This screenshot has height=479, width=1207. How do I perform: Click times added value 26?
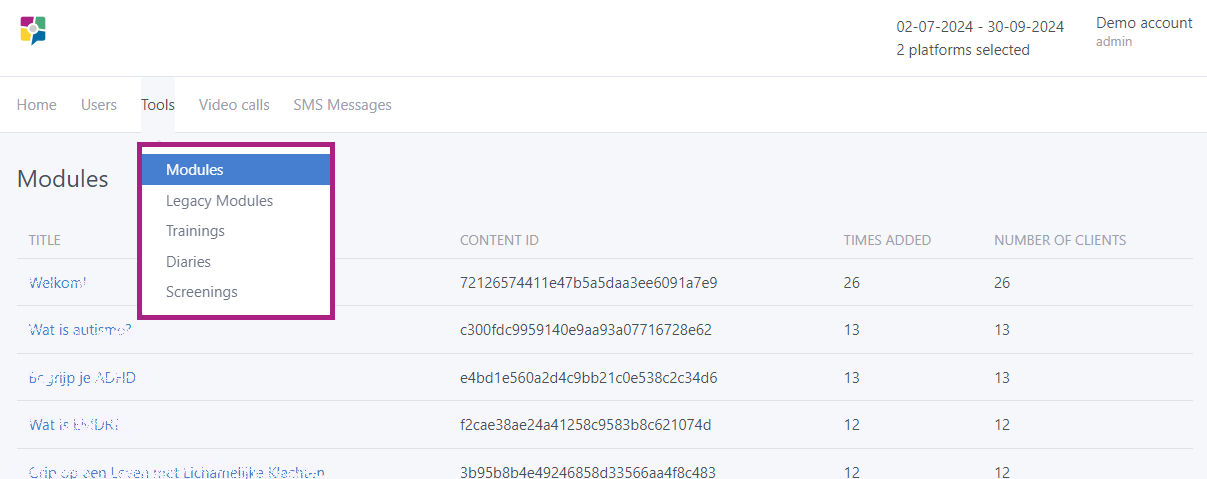click(x=852, y=283)
